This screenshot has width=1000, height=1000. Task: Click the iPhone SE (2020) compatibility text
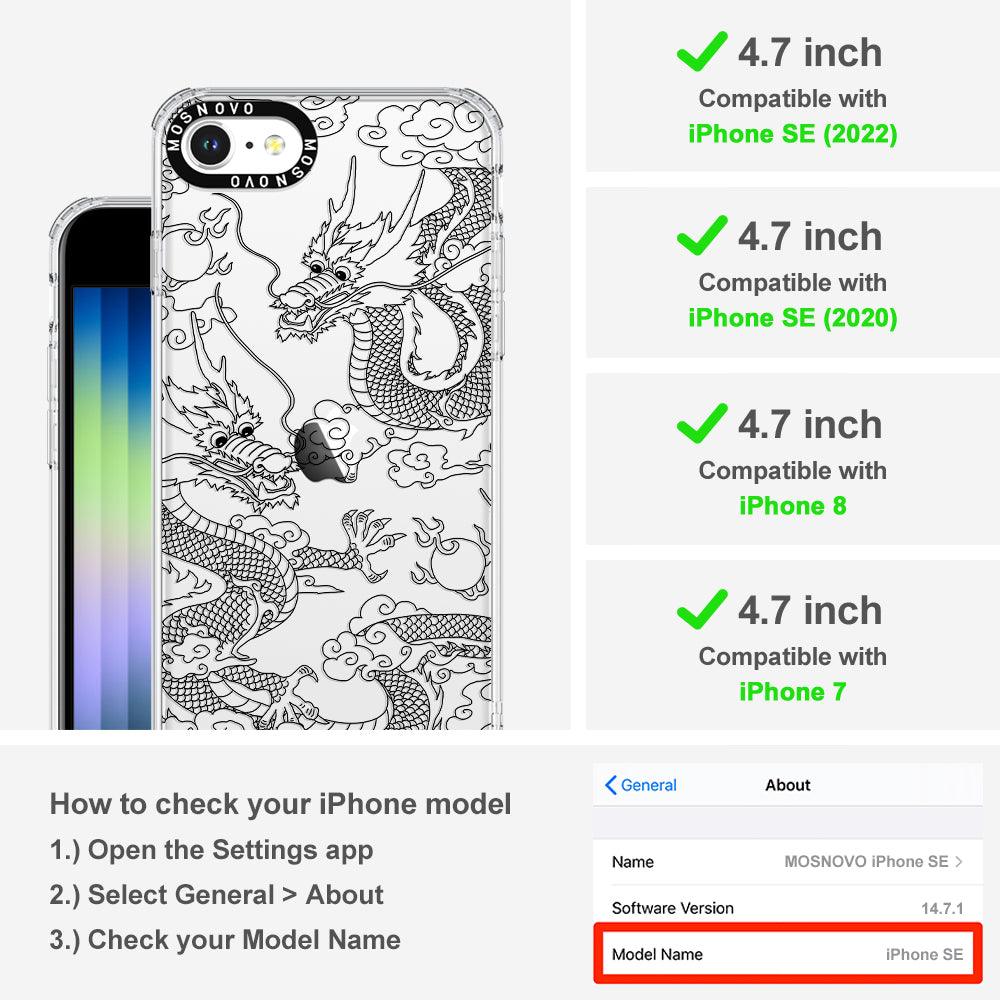[793, 318]
